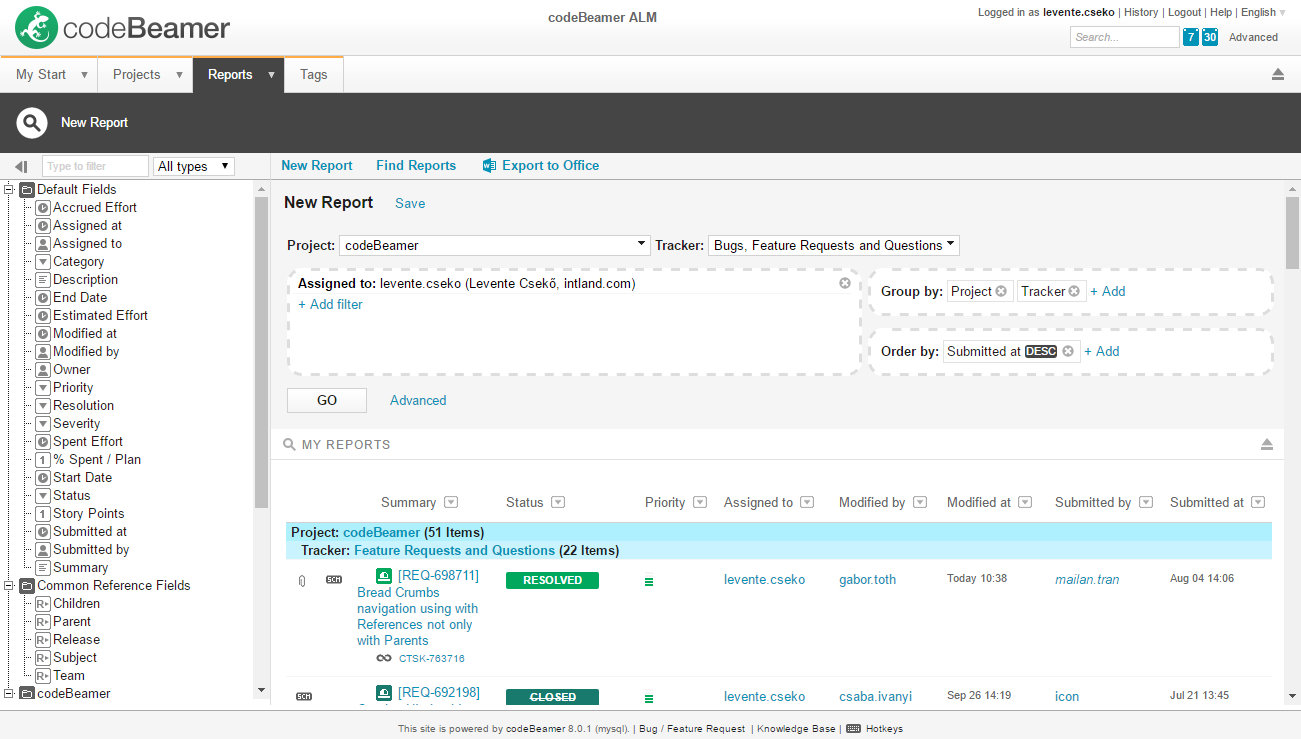Screen dimensions: 1301x739
Task: Click Advanced link next to GO
Action: click(x=418, y=400)
